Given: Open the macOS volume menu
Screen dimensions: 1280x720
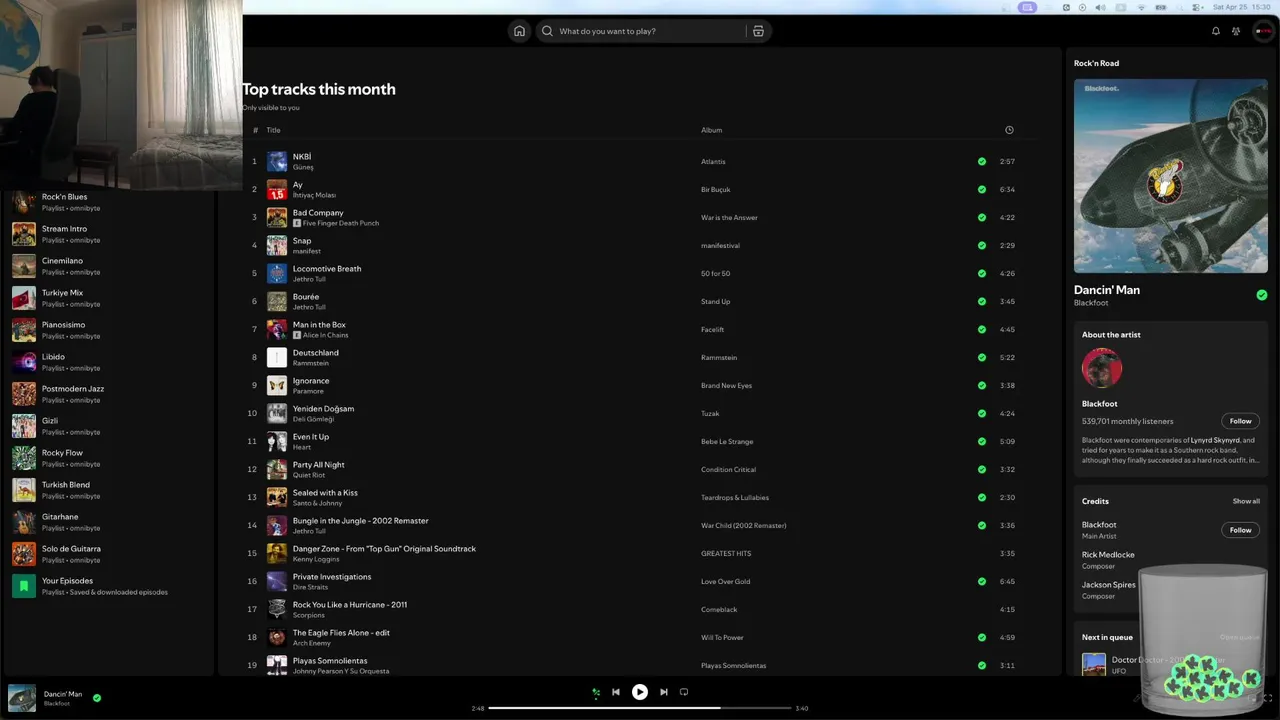Looking at the screenshot, I should 1100,7.
